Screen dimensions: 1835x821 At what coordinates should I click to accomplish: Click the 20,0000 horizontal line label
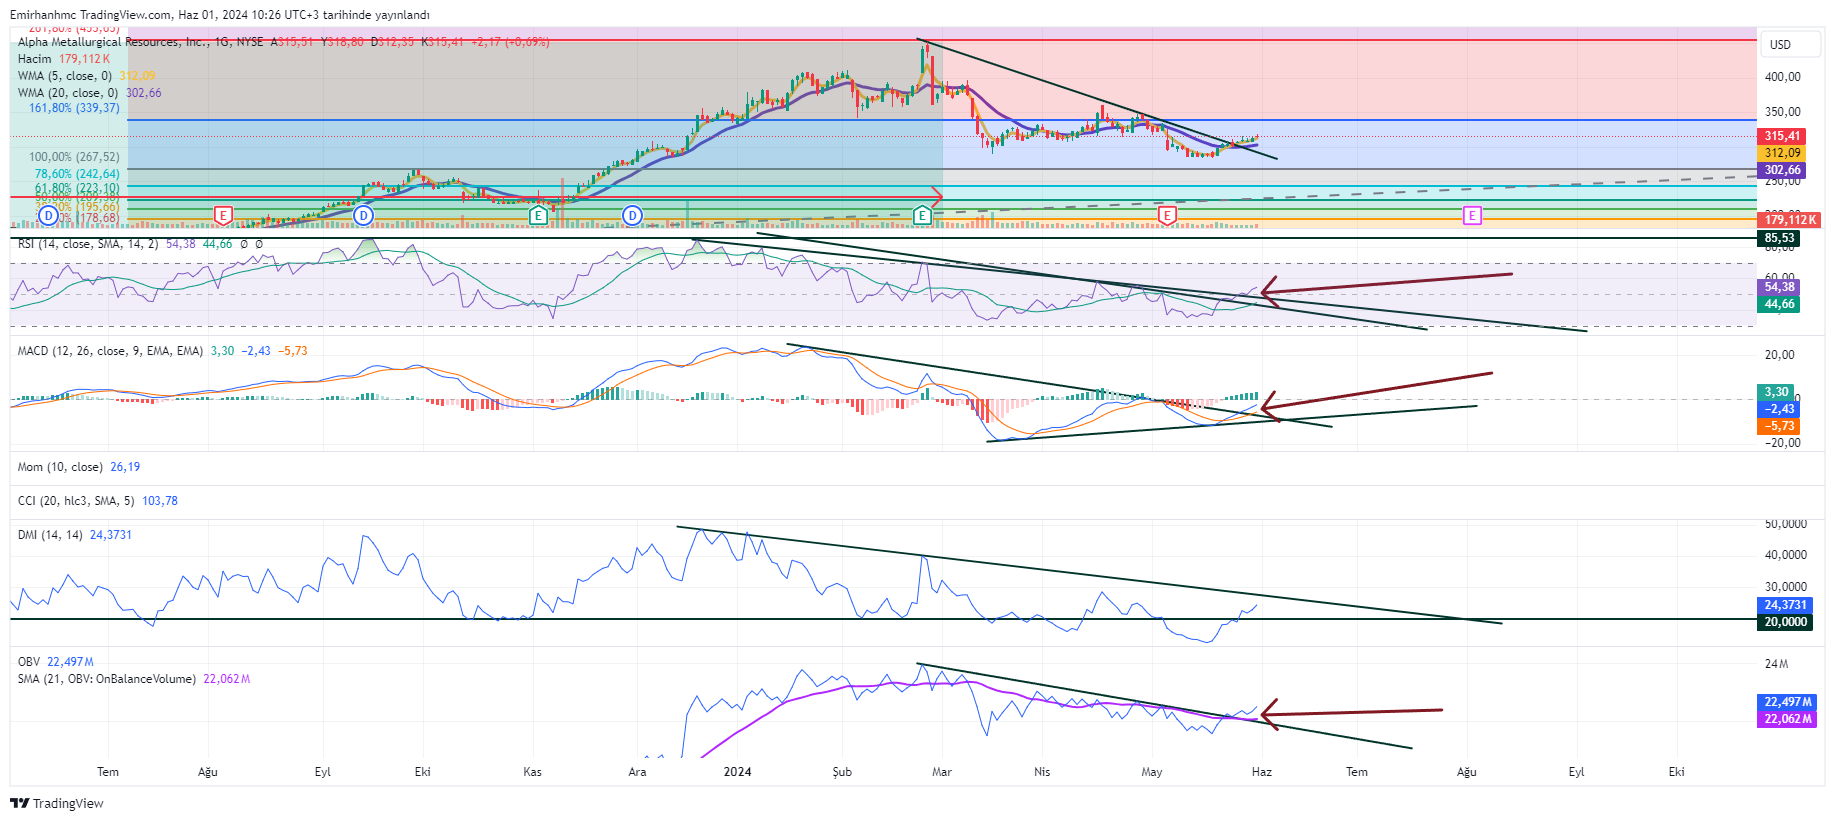pyautogui.click(x=1786, y=622)
